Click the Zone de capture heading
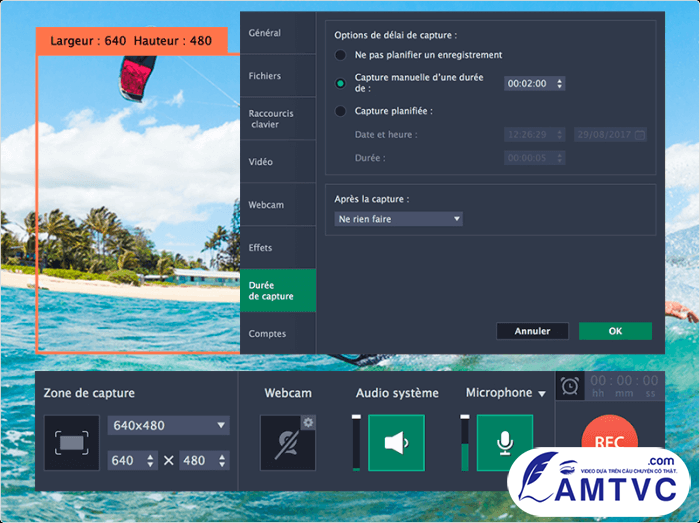Screen dimensions: 700x523 coord(89,393)
